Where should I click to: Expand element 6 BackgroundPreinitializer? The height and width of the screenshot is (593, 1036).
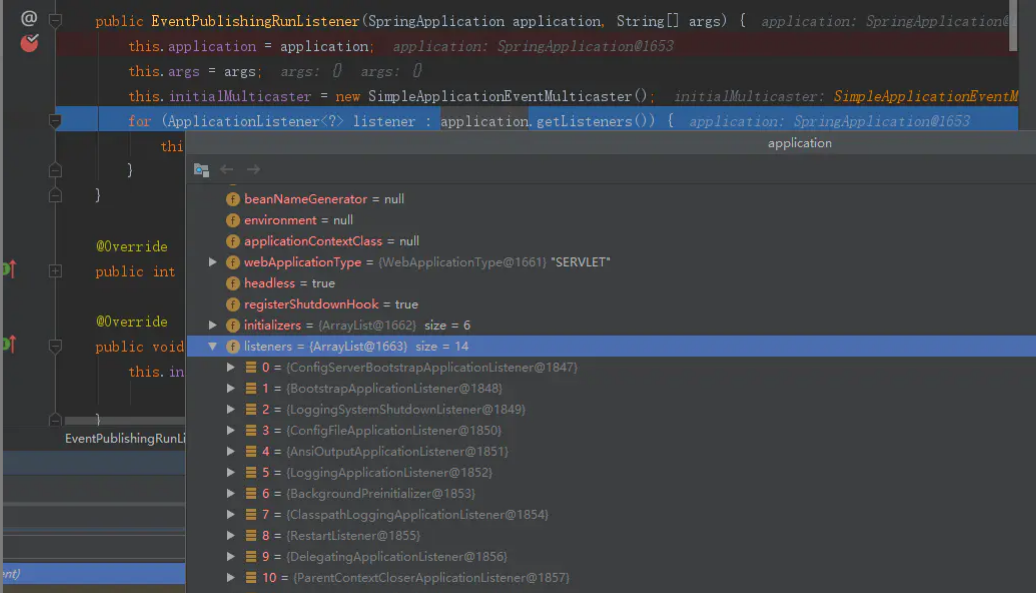[231, 493]
